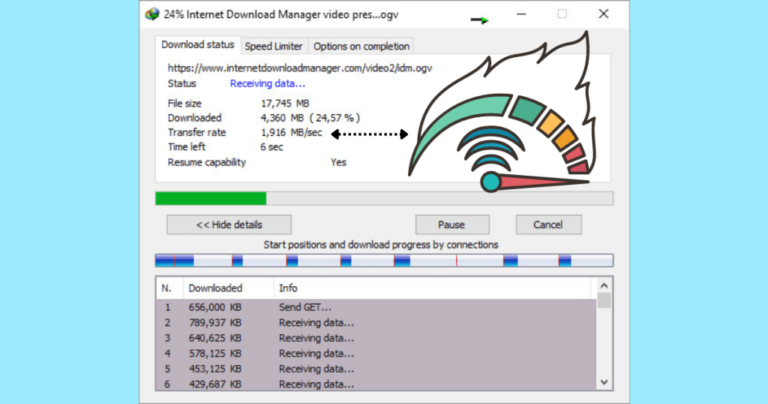Open the Options on completion tab

(361, 46)
